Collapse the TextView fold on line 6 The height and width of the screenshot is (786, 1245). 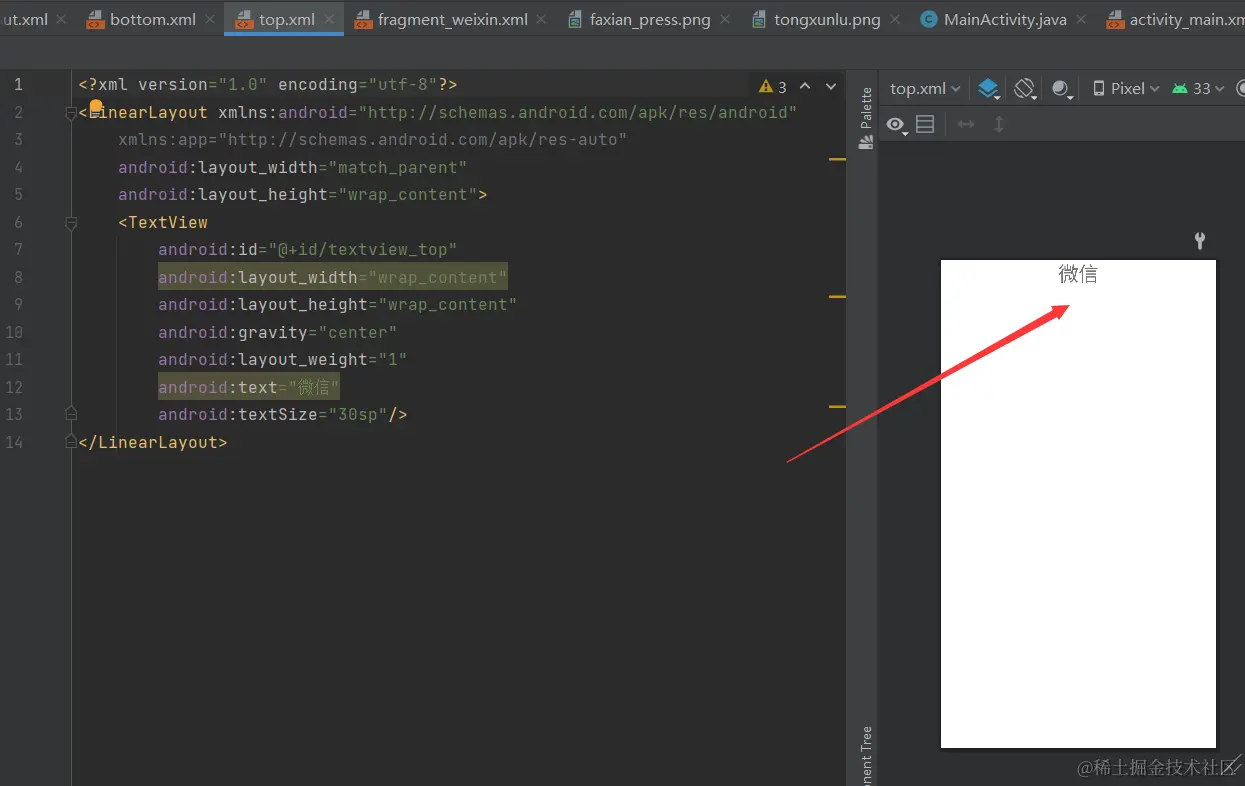[71, 223]
